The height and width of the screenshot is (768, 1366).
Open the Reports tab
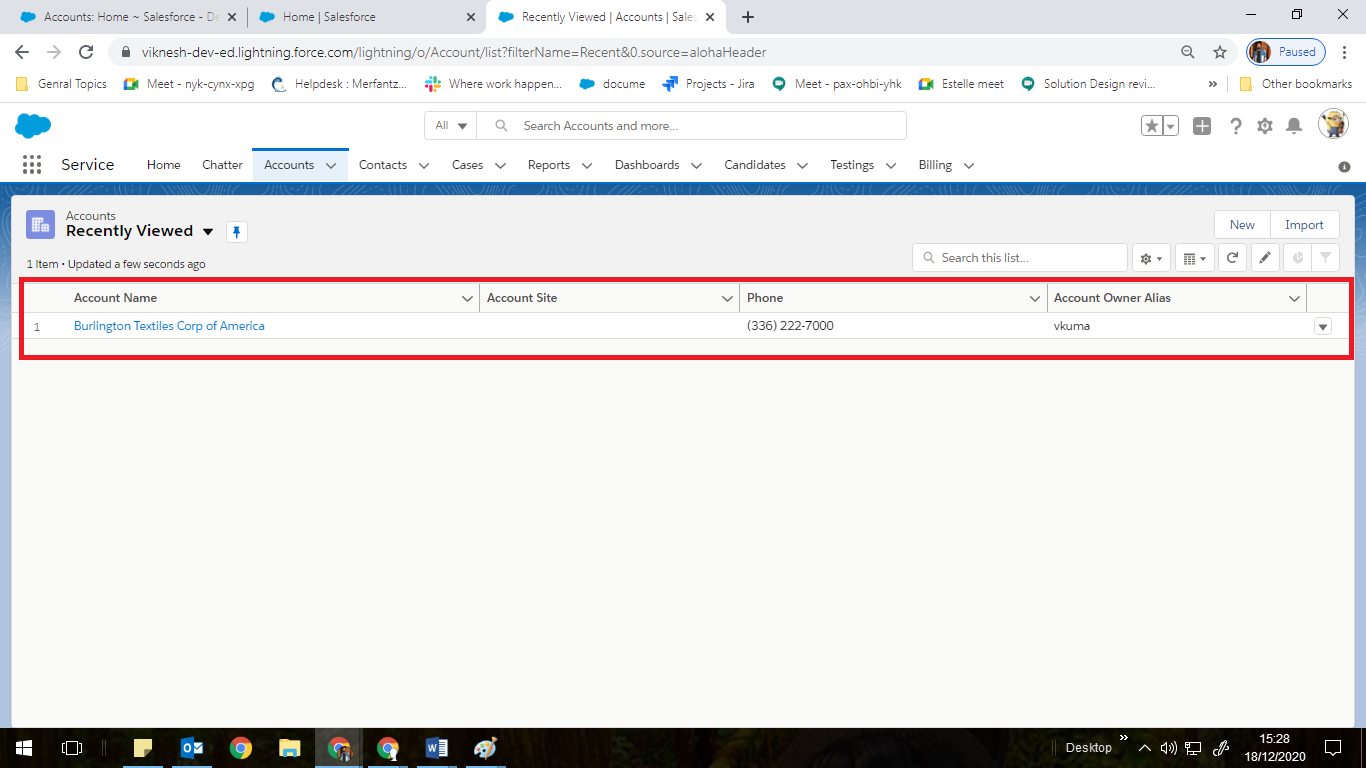pos(549,165)
